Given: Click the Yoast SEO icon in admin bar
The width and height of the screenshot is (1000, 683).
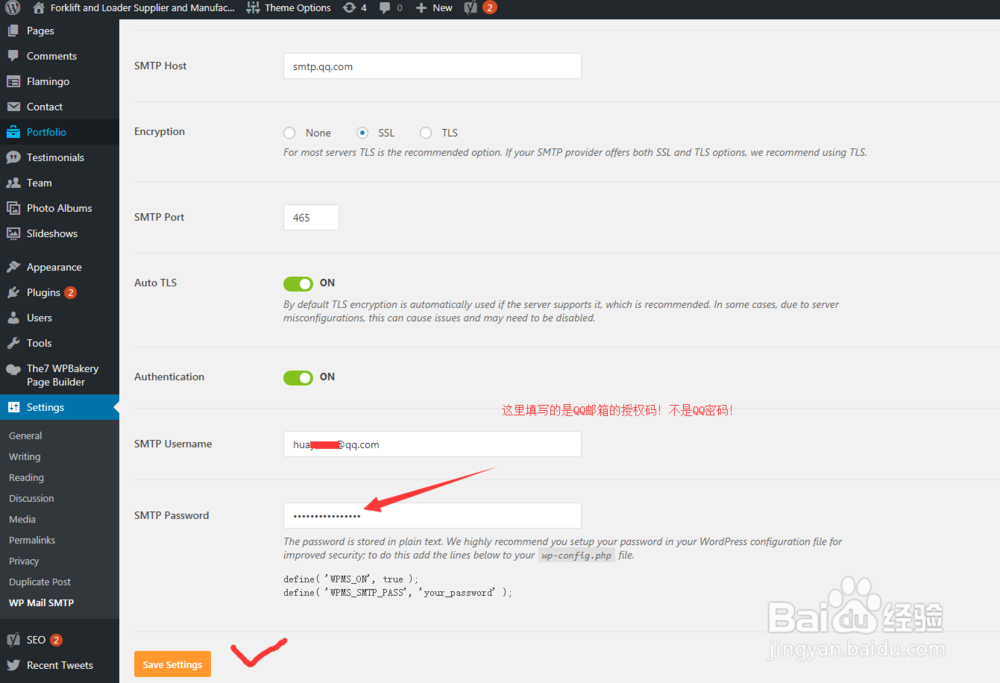Looking at the screenshot, I should (471, 8).
